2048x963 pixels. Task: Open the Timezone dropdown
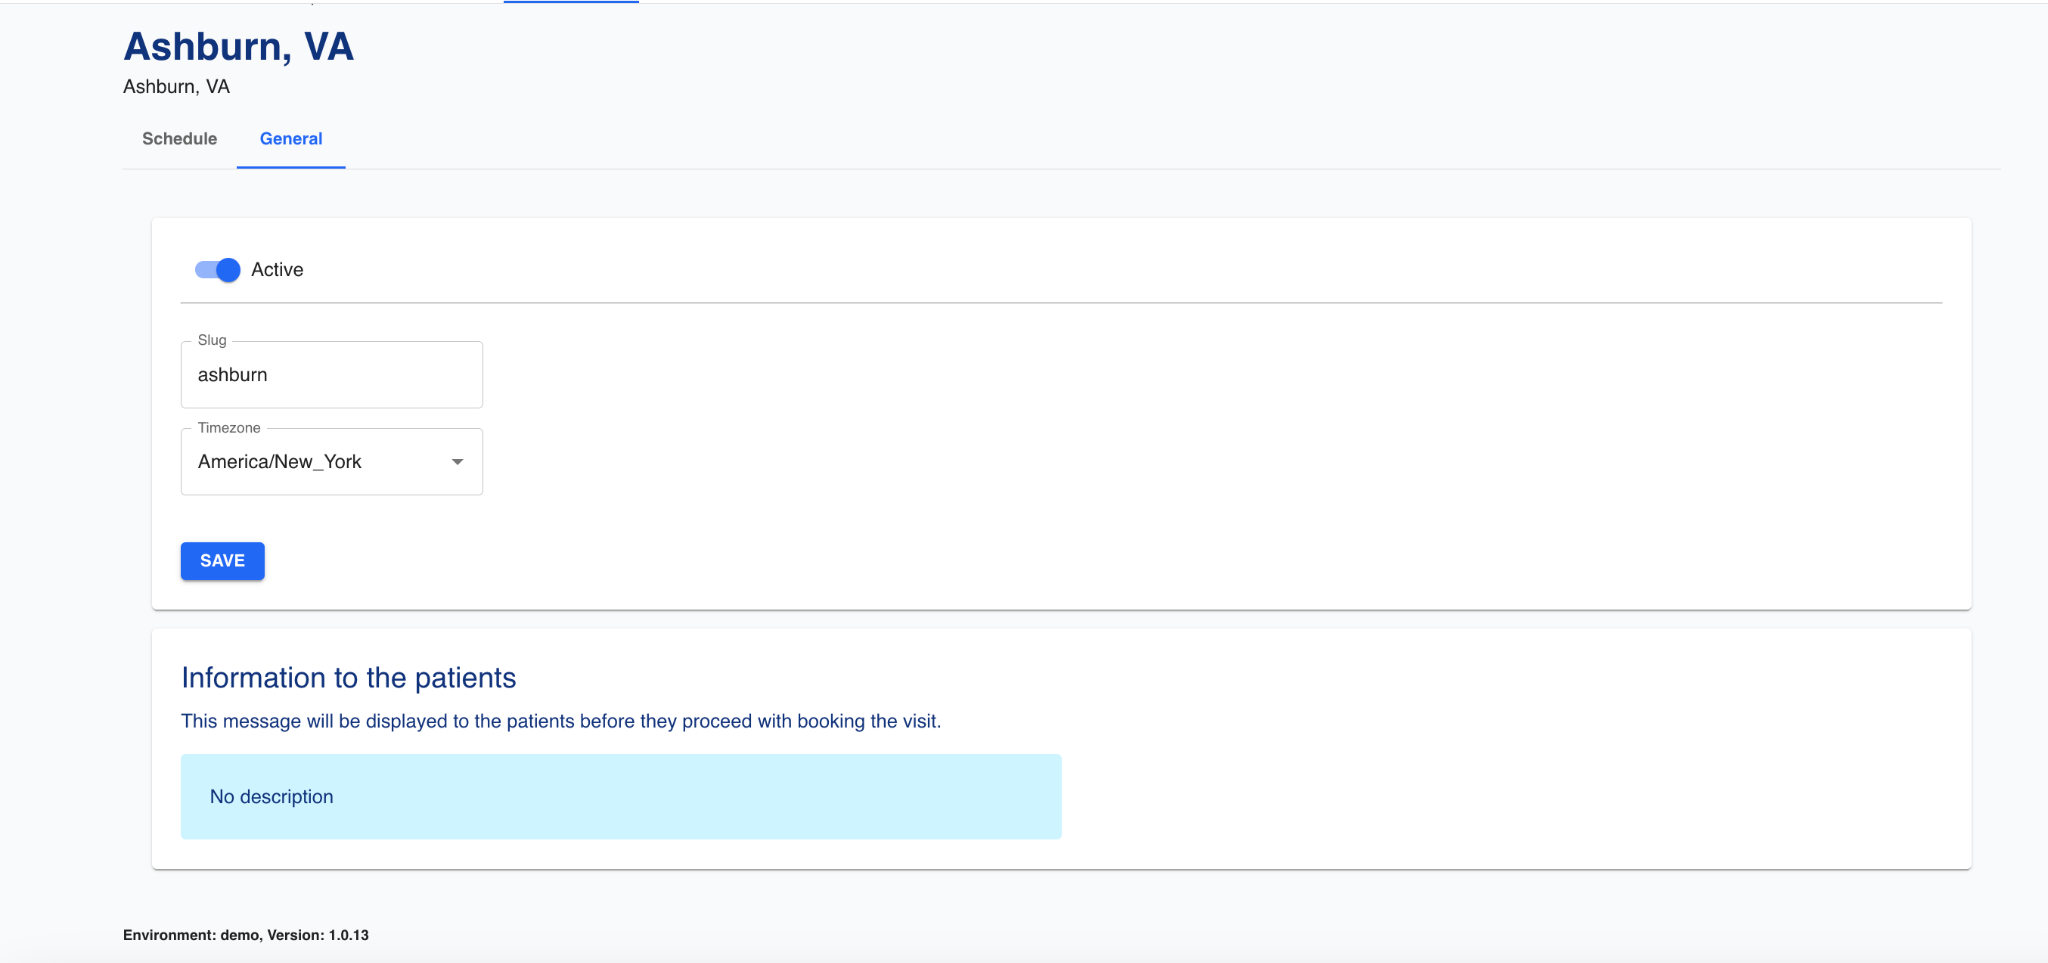331,462
